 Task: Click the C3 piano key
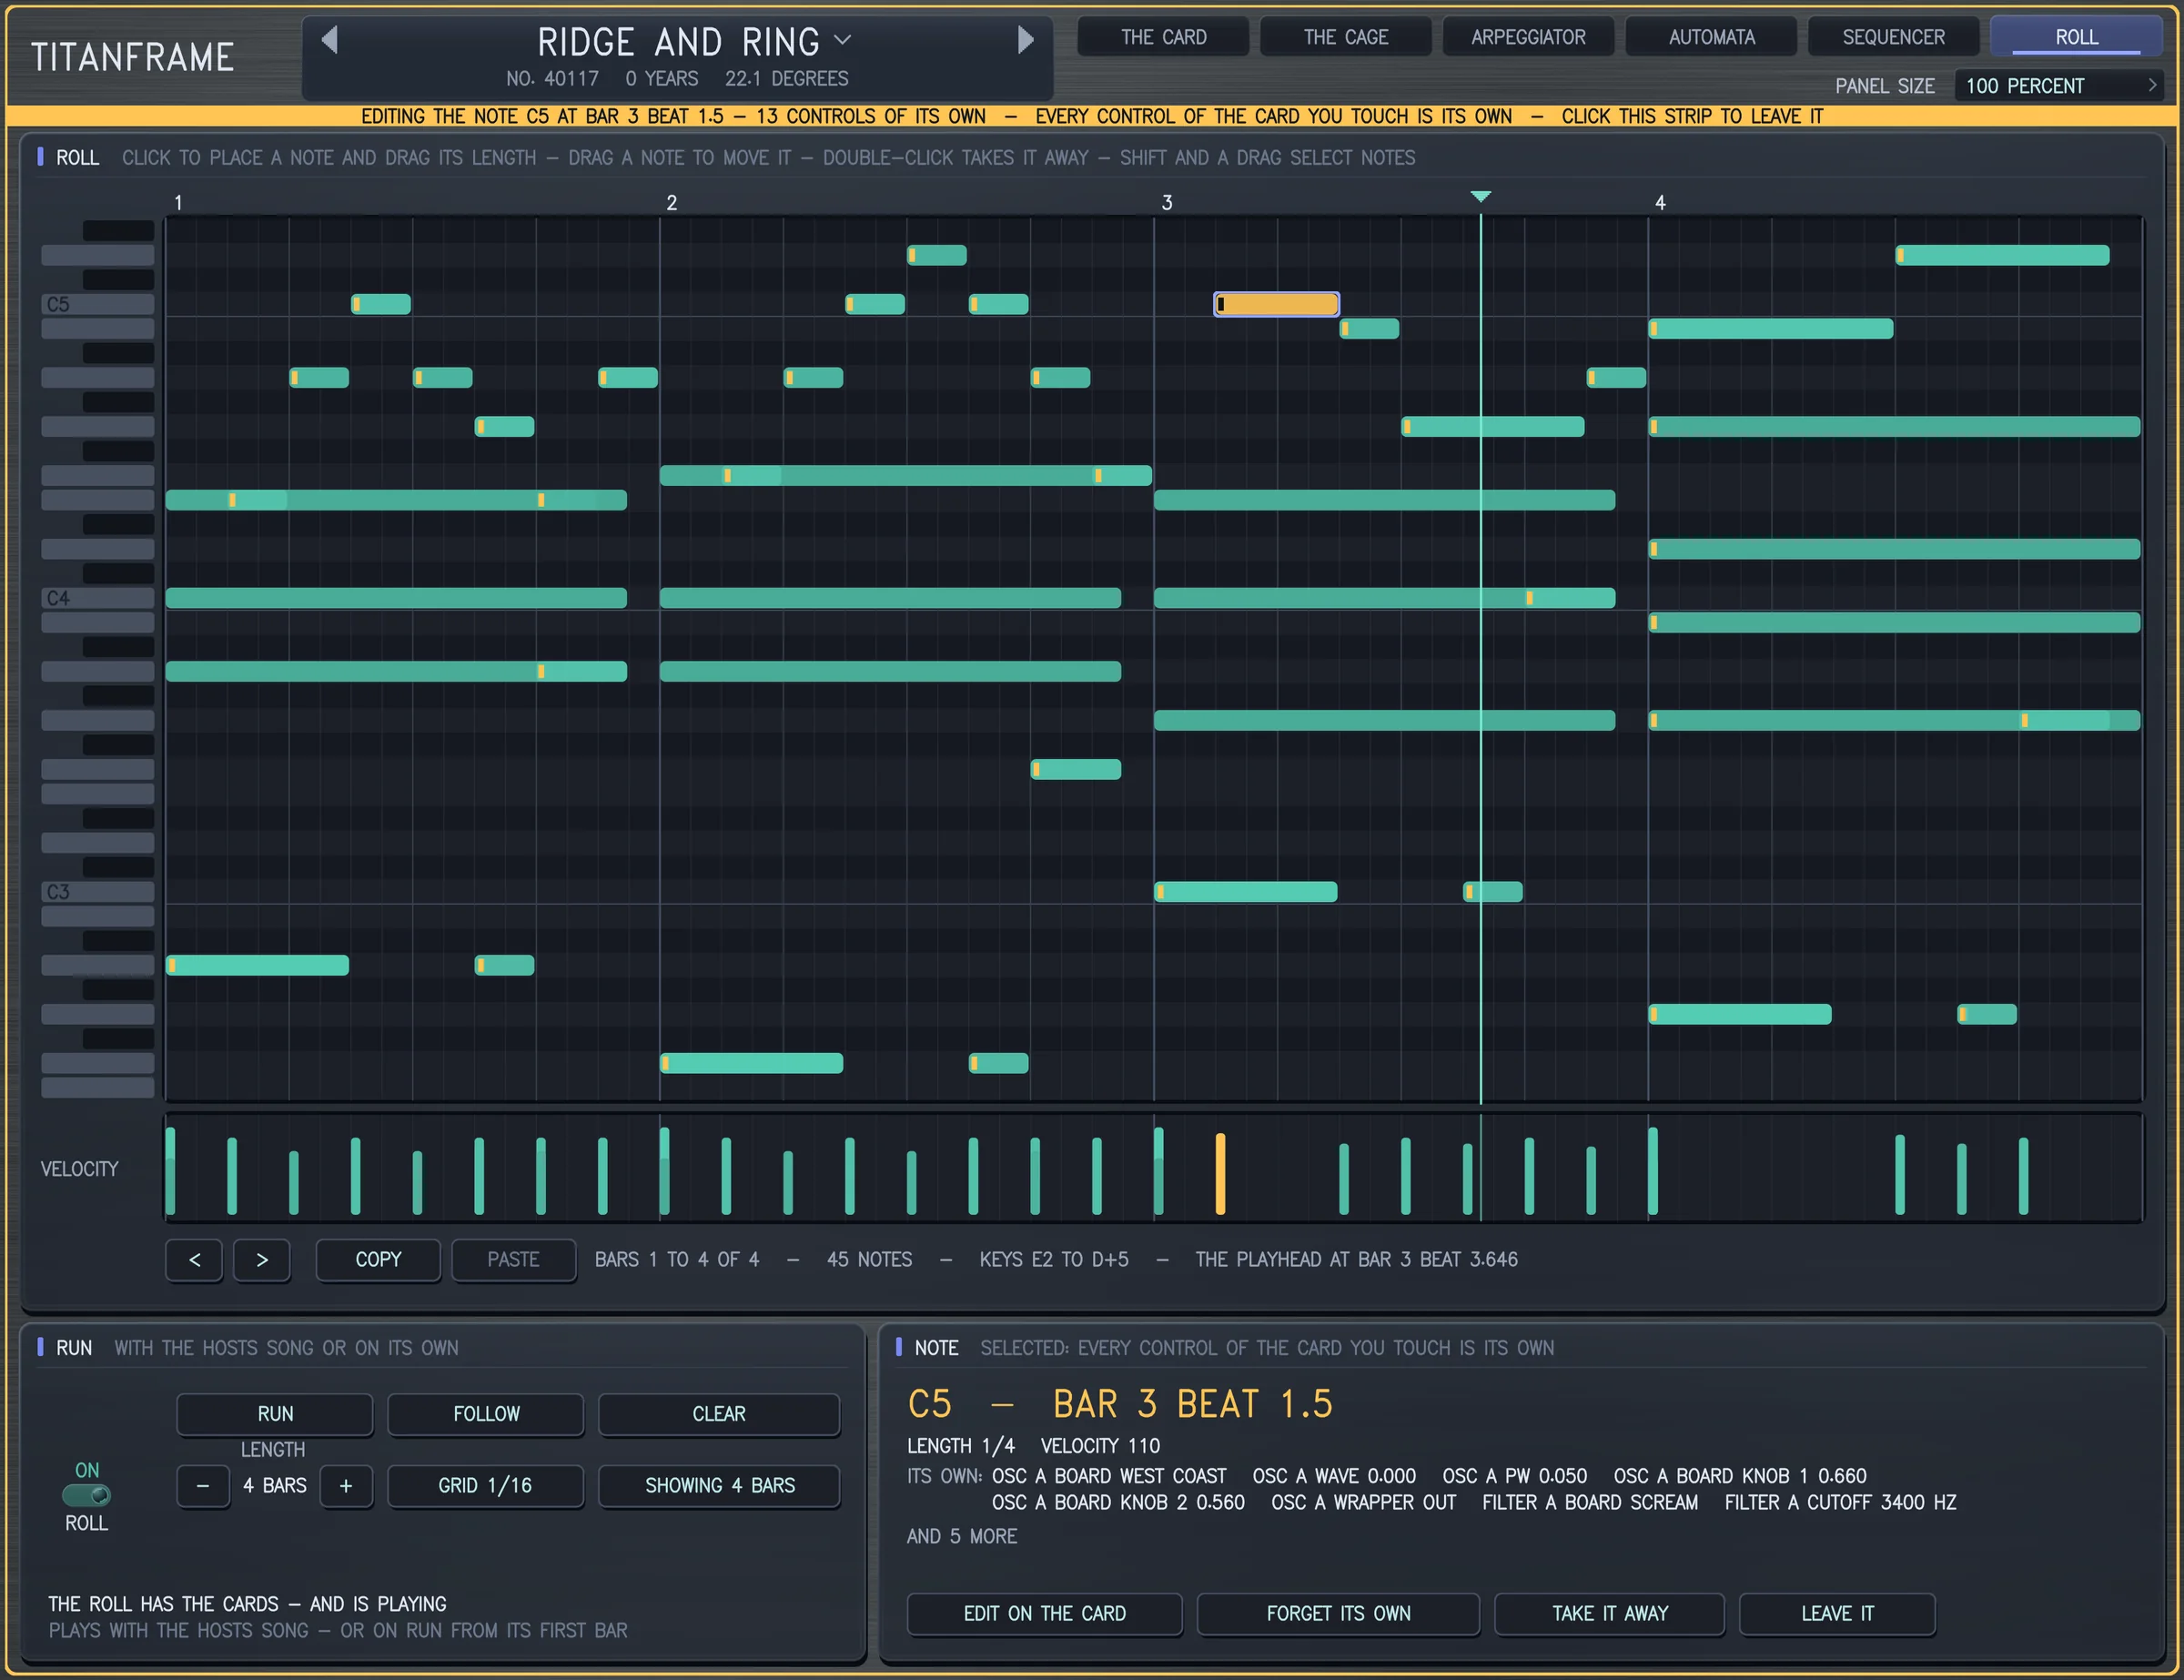(x=97, y=892)
